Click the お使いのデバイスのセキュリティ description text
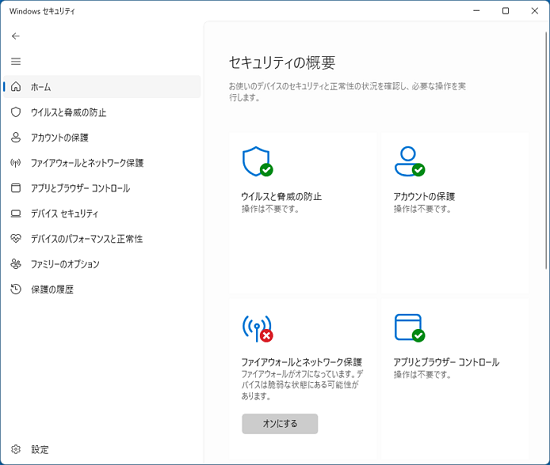The width and height of the screenshot is (550, 465). click(x=347, y=92)
